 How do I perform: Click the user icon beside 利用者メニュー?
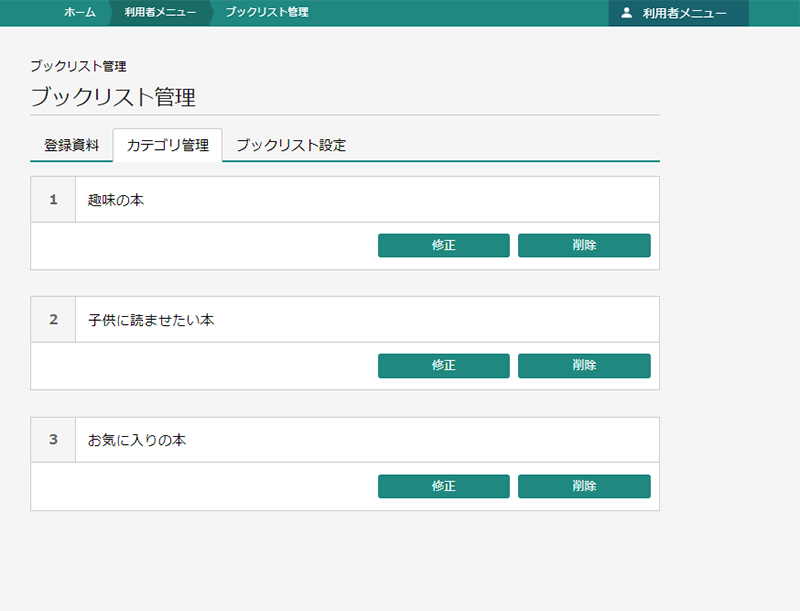pos(627,13)
